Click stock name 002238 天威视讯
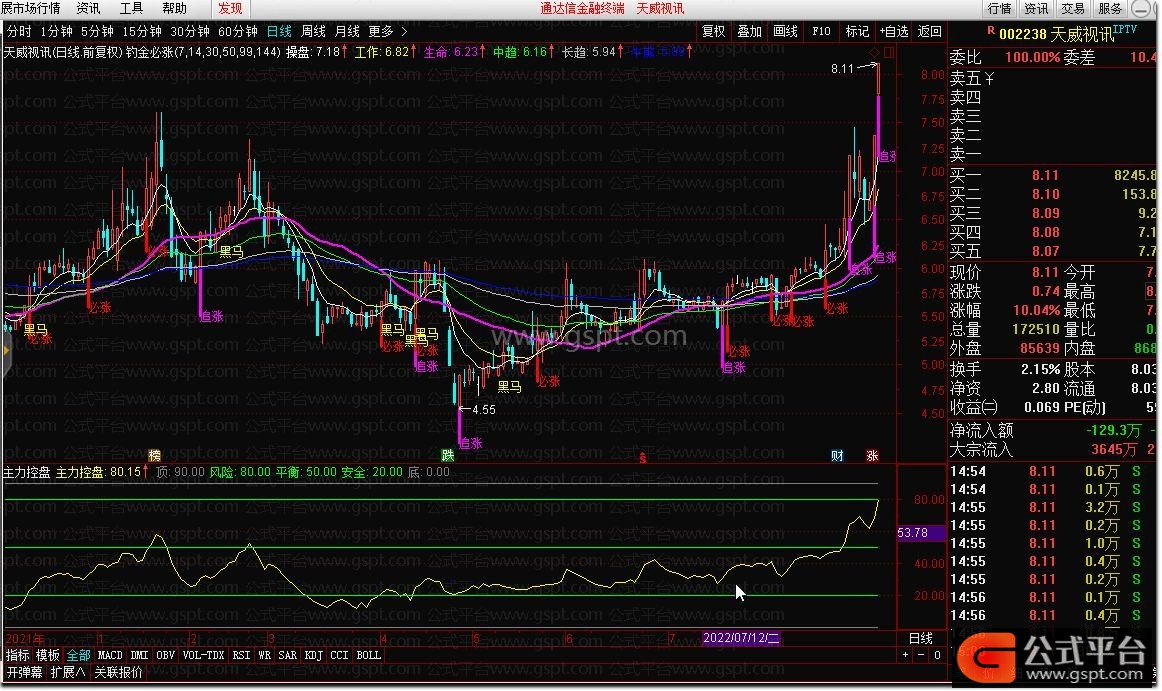This screenshot has width=1162, height=691. pos(1056,34)
